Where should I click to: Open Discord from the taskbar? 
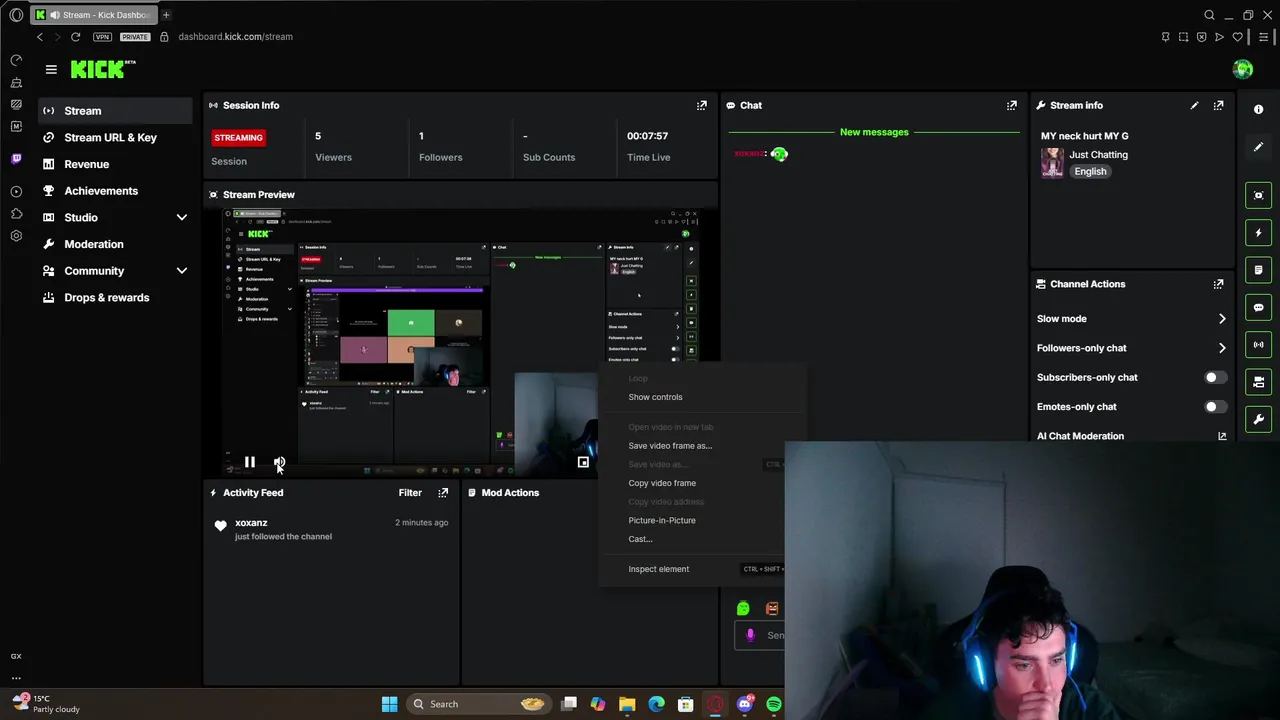pos(744,704)
